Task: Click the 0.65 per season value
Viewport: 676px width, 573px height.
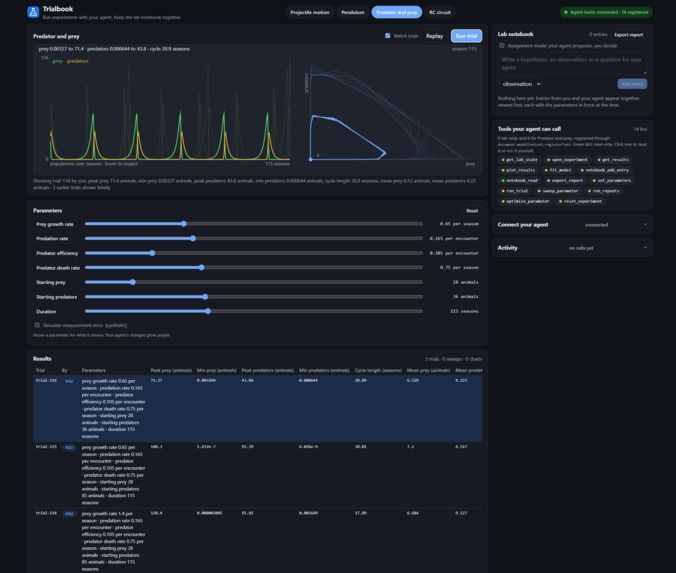Action: (459, 224)
